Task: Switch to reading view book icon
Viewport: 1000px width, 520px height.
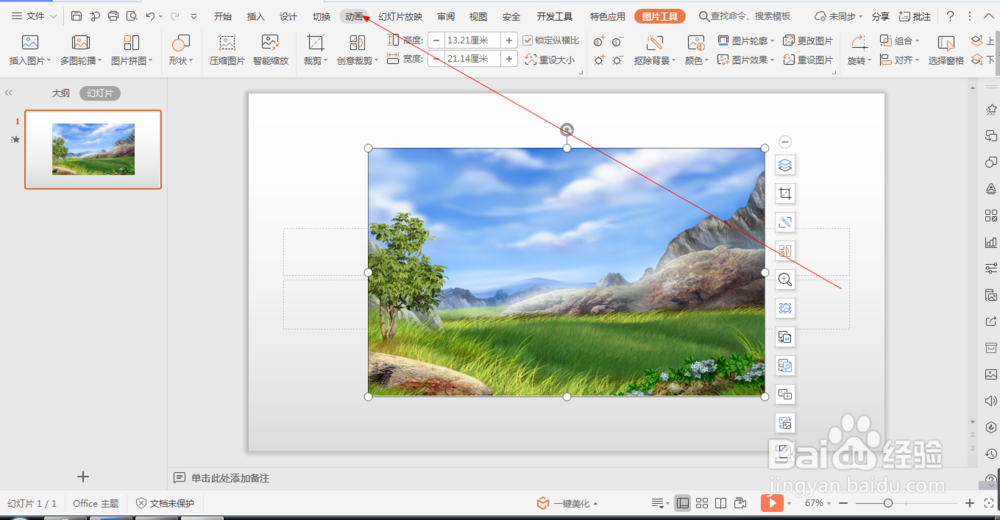Action: tap(721, 503)
